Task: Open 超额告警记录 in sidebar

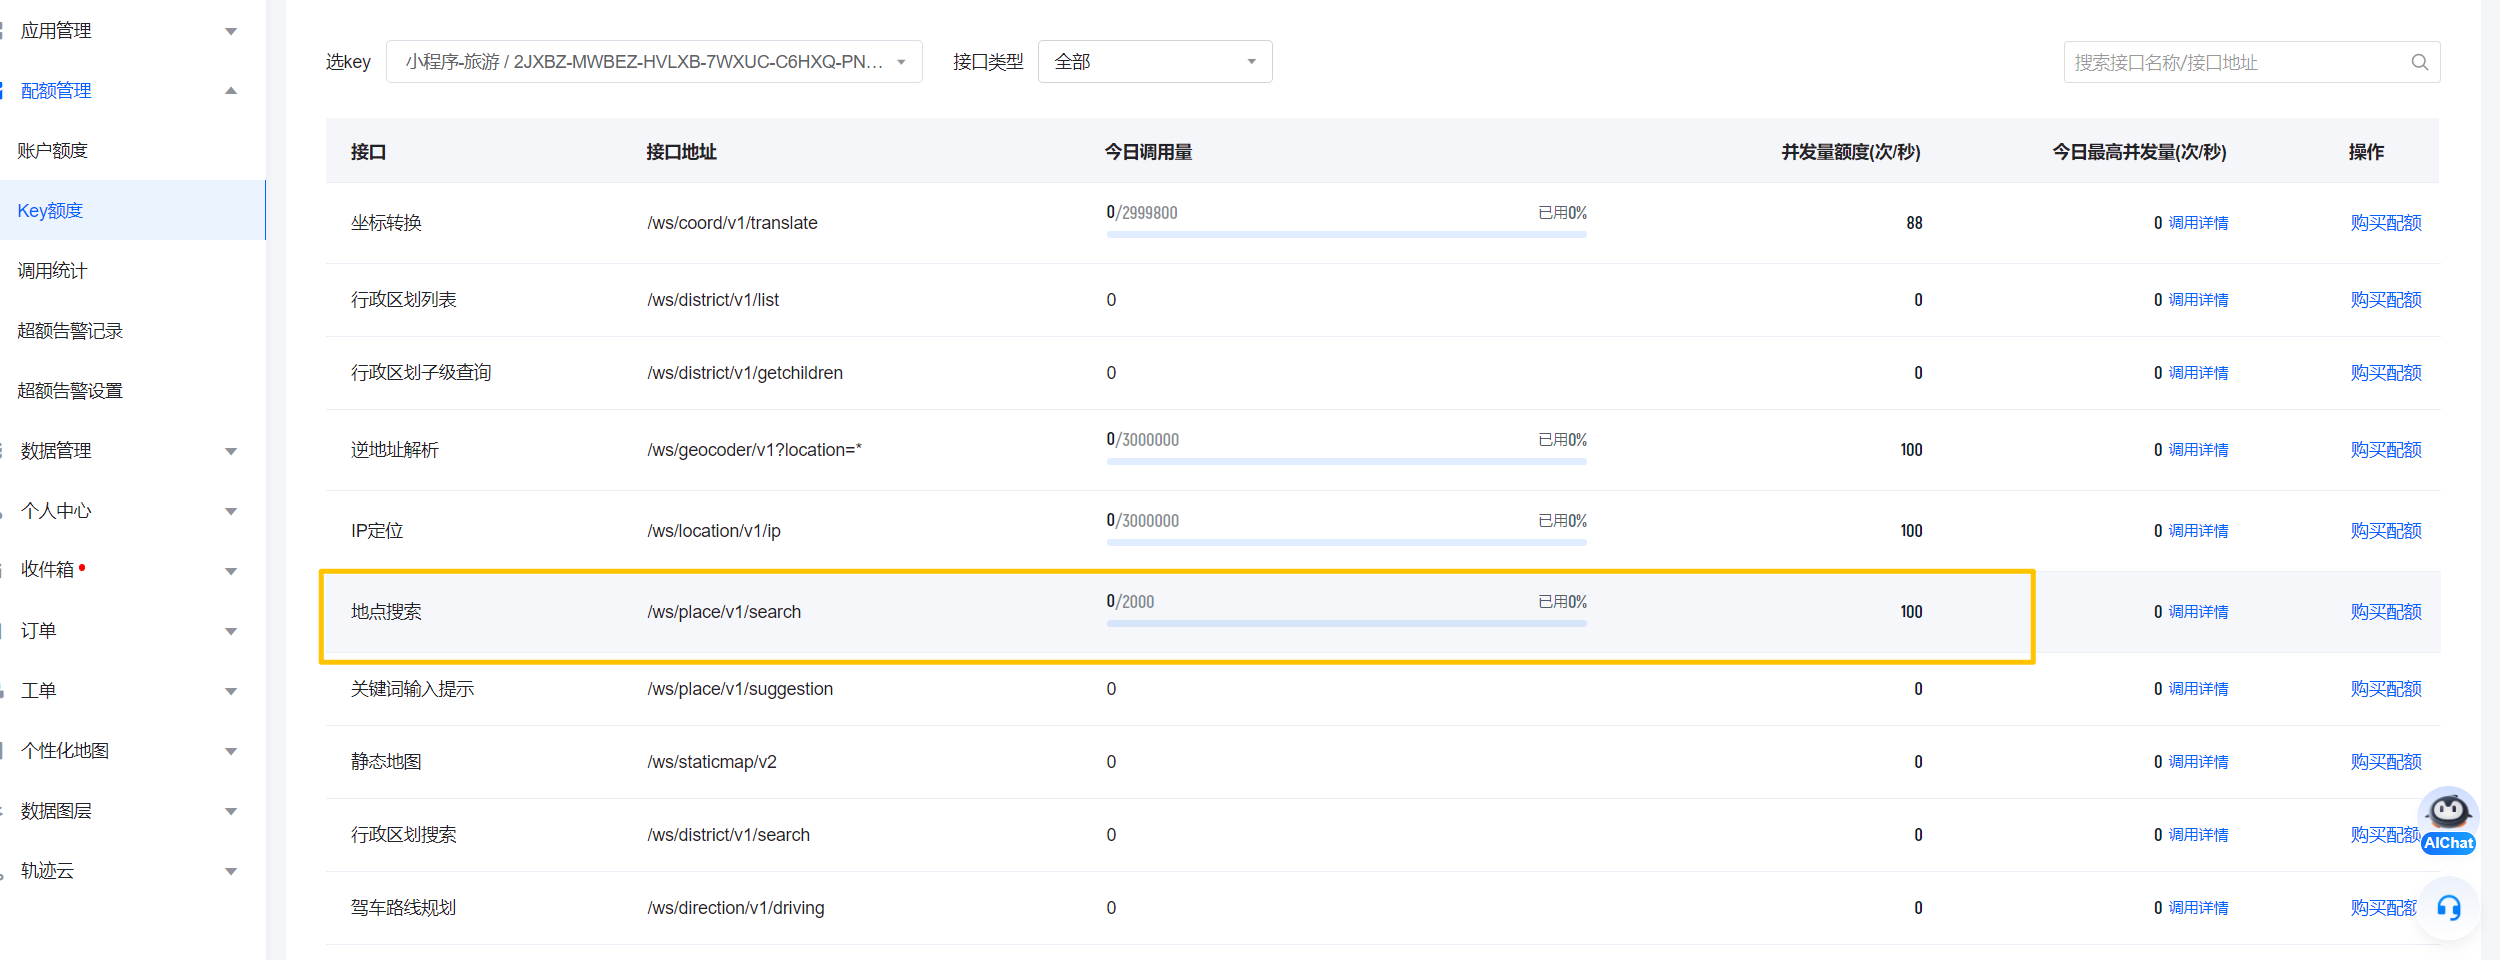Action: 70,331
